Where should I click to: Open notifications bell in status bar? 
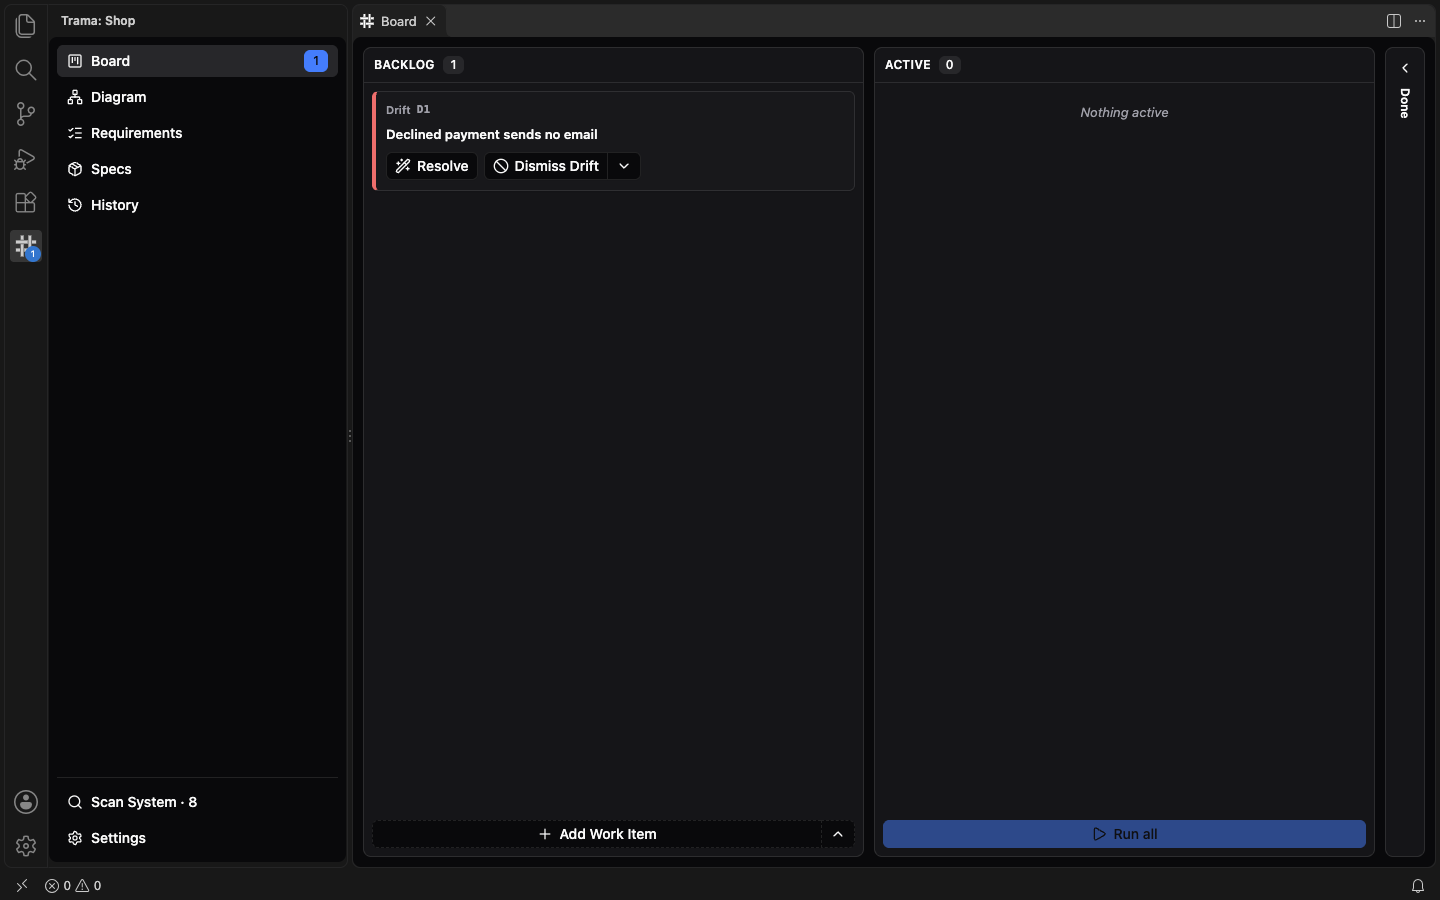pyautogui.click(x=1418, y=885)
